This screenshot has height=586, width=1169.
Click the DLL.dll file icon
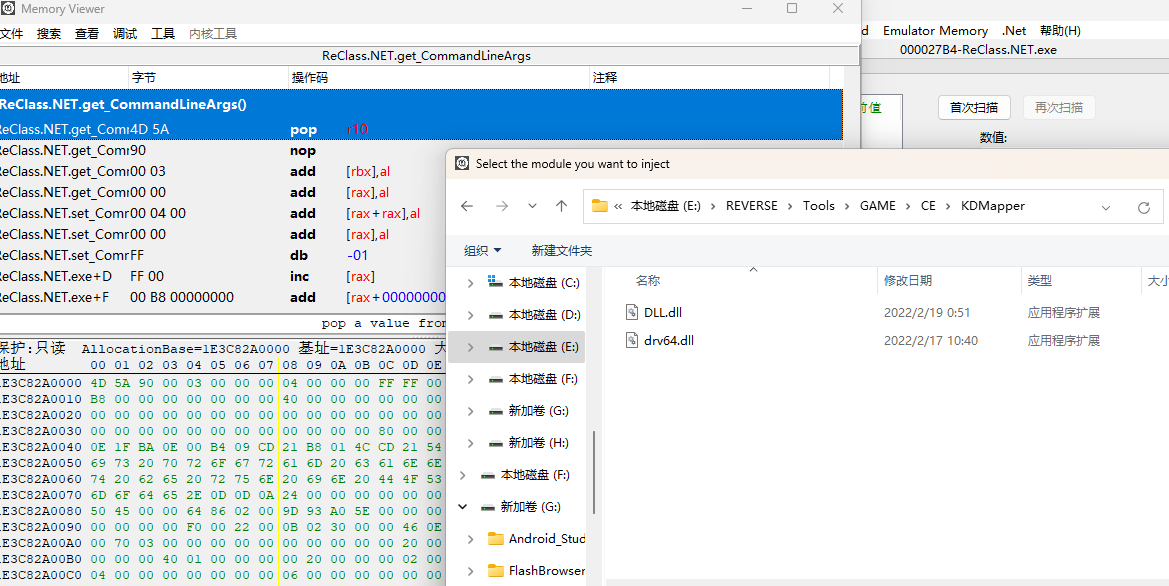pyautogui.click(x=631, y=312)
